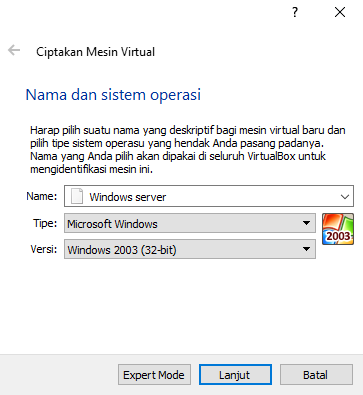Expand the Name field dropdown chevron
This screenshot has width=363, height=395.
point(345,197)
